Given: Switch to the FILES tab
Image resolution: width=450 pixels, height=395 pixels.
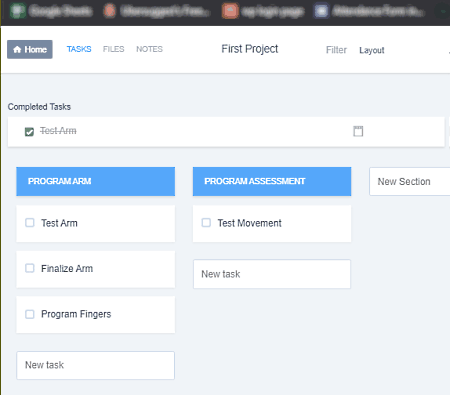Looking at the screenshot, I should [113, 49].
